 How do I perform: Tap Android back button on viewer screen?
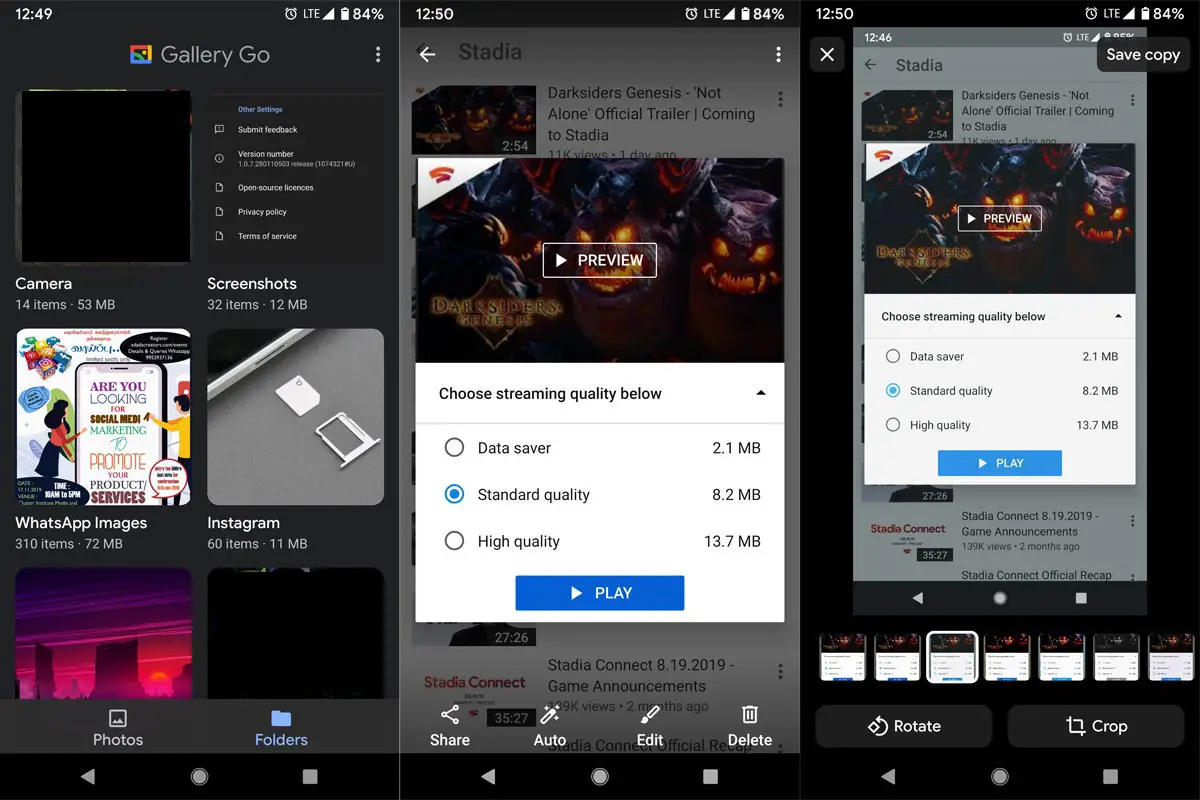(x=488, y=777)
